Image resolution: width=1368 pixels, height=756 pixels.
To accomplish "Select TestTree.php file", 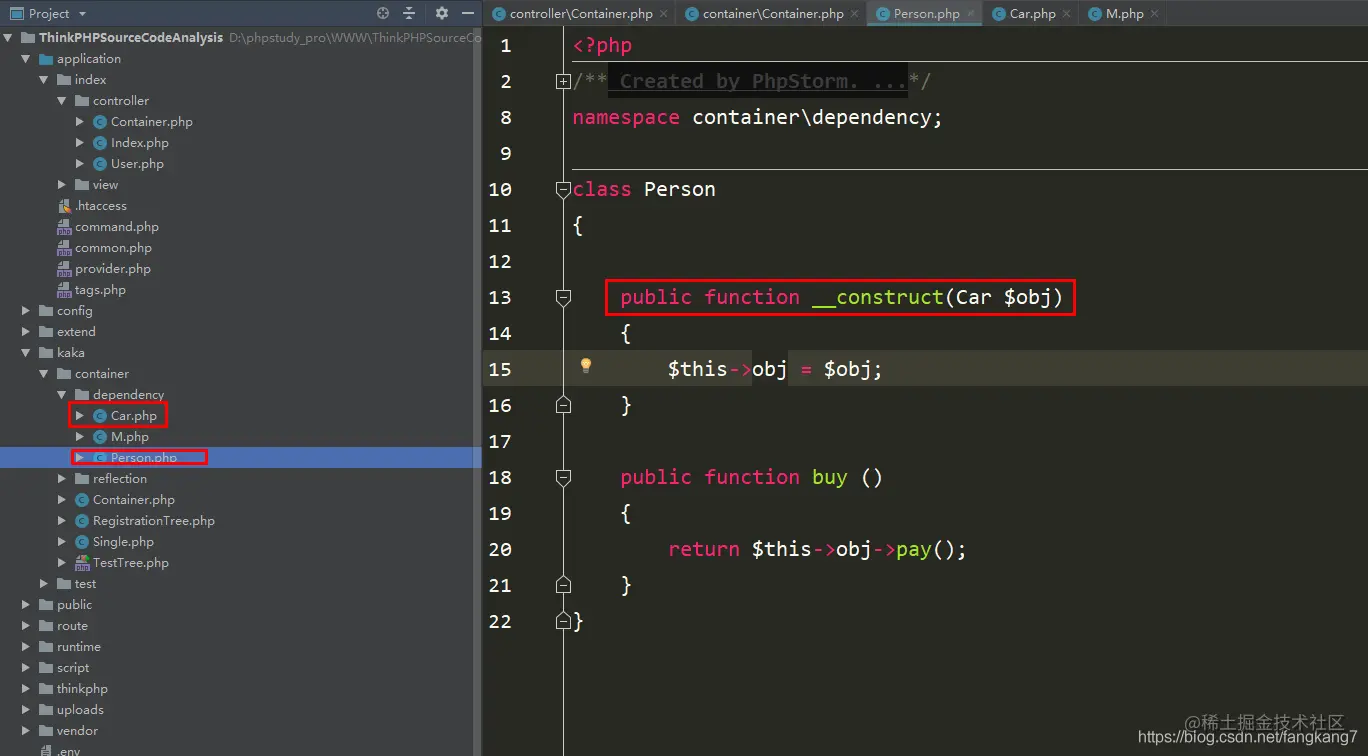I will 130,563.
